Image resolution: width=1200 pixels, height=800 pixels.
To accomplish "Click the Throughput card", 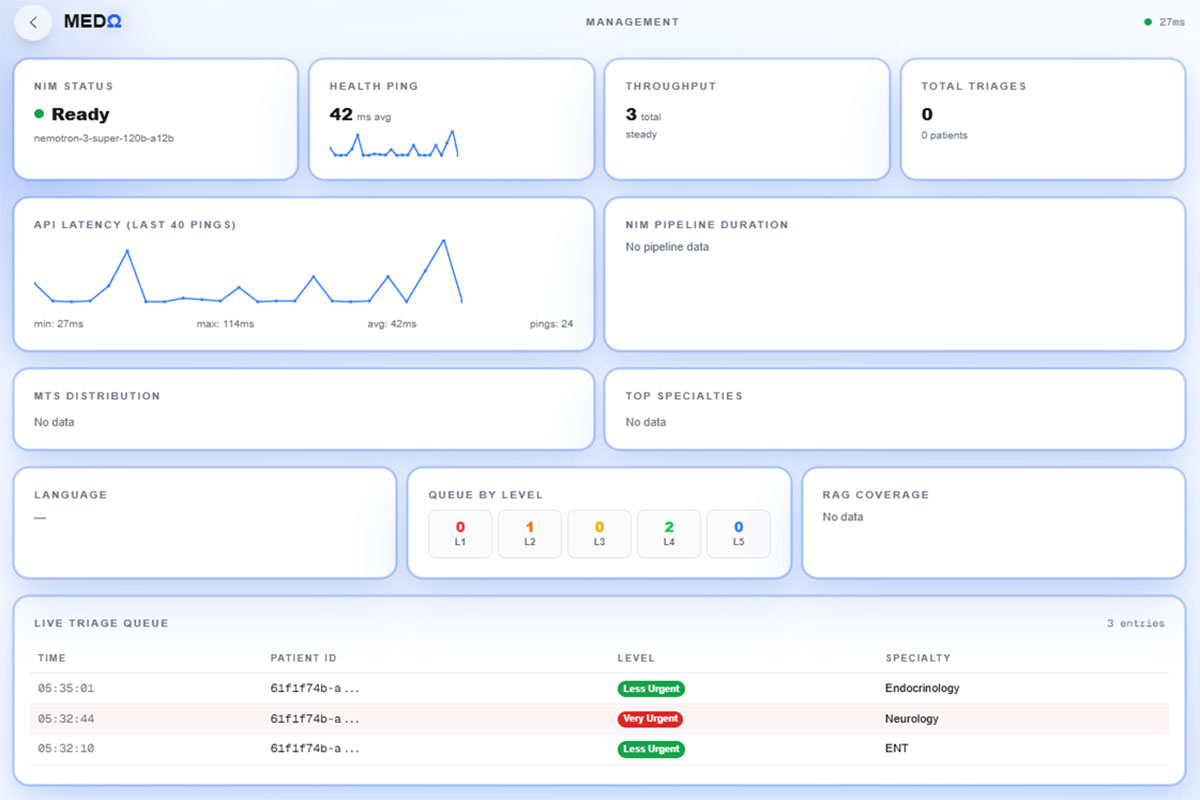I will (747, 119).
